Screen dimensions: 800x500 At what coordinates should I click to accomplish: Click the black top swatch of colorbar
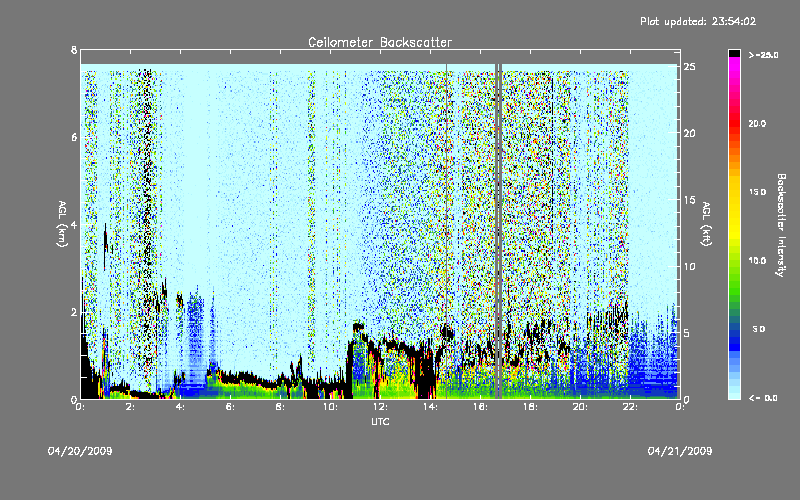click(x=734, y=53)
